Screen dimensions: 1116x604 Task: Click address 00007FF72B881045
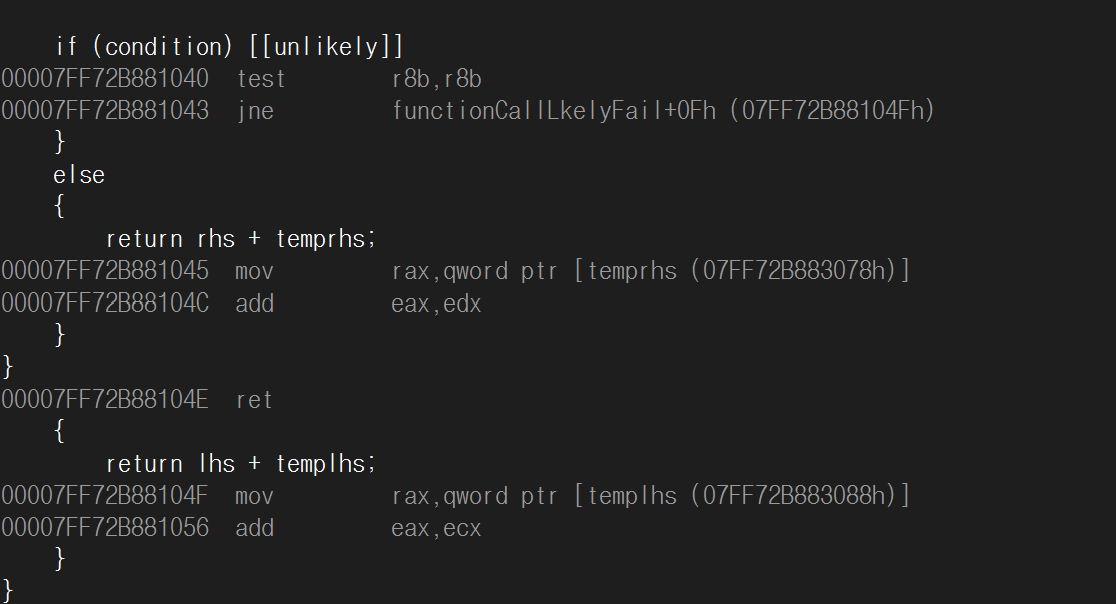(105, 271)
